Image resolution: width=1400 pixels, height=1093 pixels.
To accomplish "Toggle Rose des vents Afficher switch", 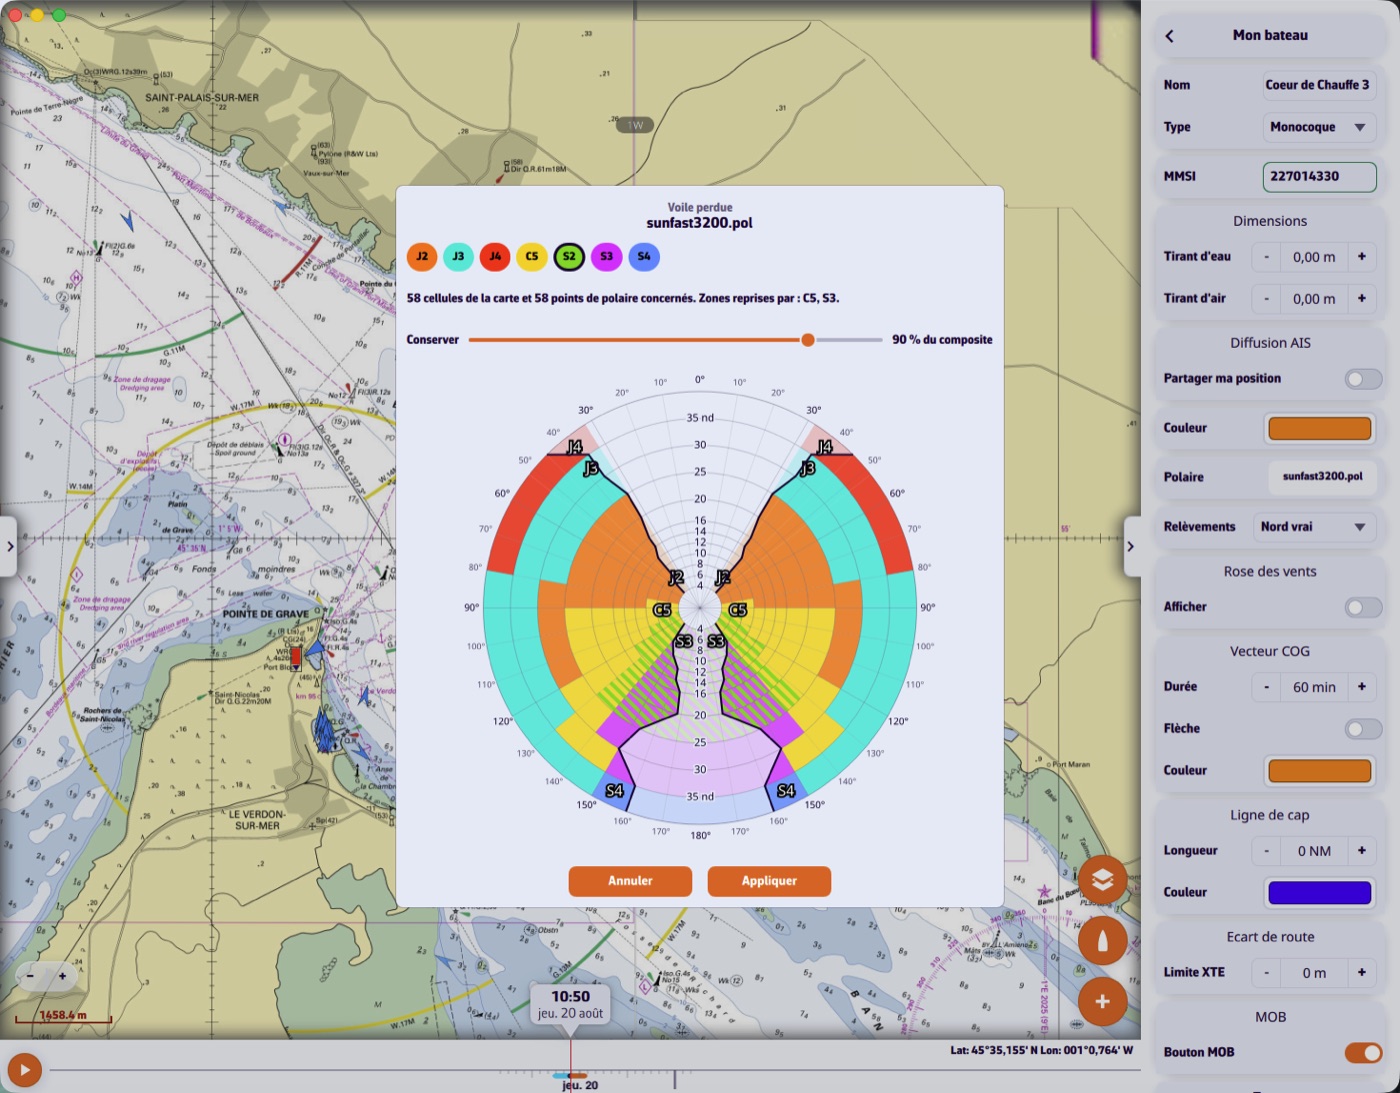I will pyautogui.click(x=1363, y=607).
